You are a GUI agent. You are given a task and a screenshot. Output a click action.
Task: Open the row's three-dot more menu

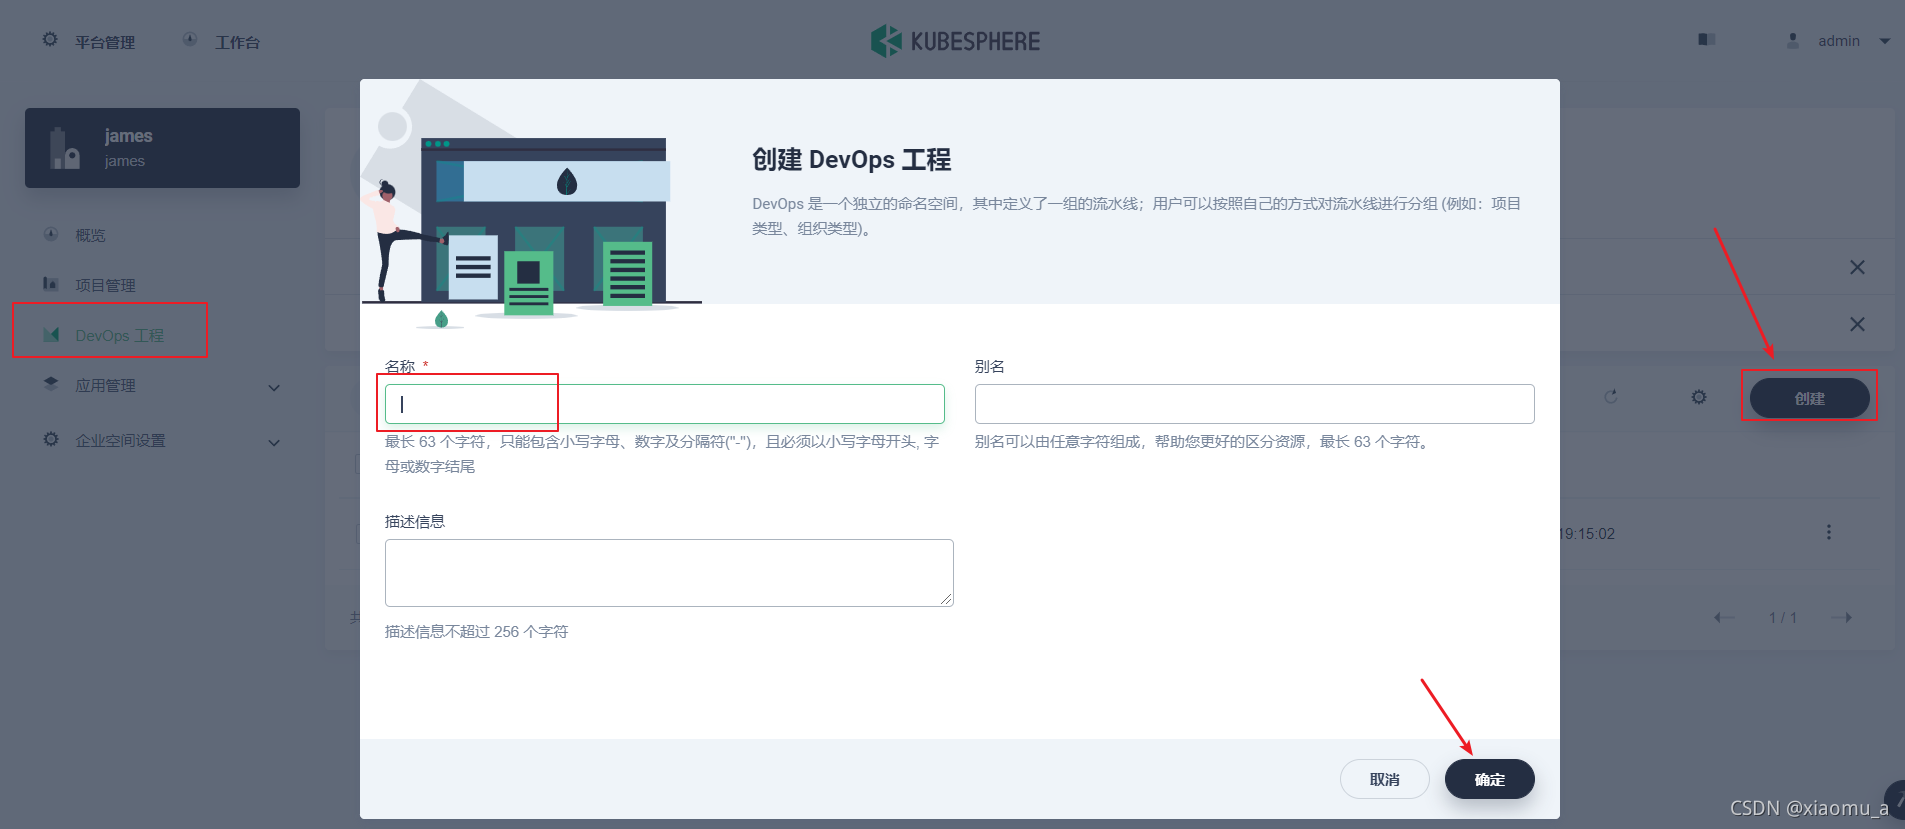[x=1829, y=532]
